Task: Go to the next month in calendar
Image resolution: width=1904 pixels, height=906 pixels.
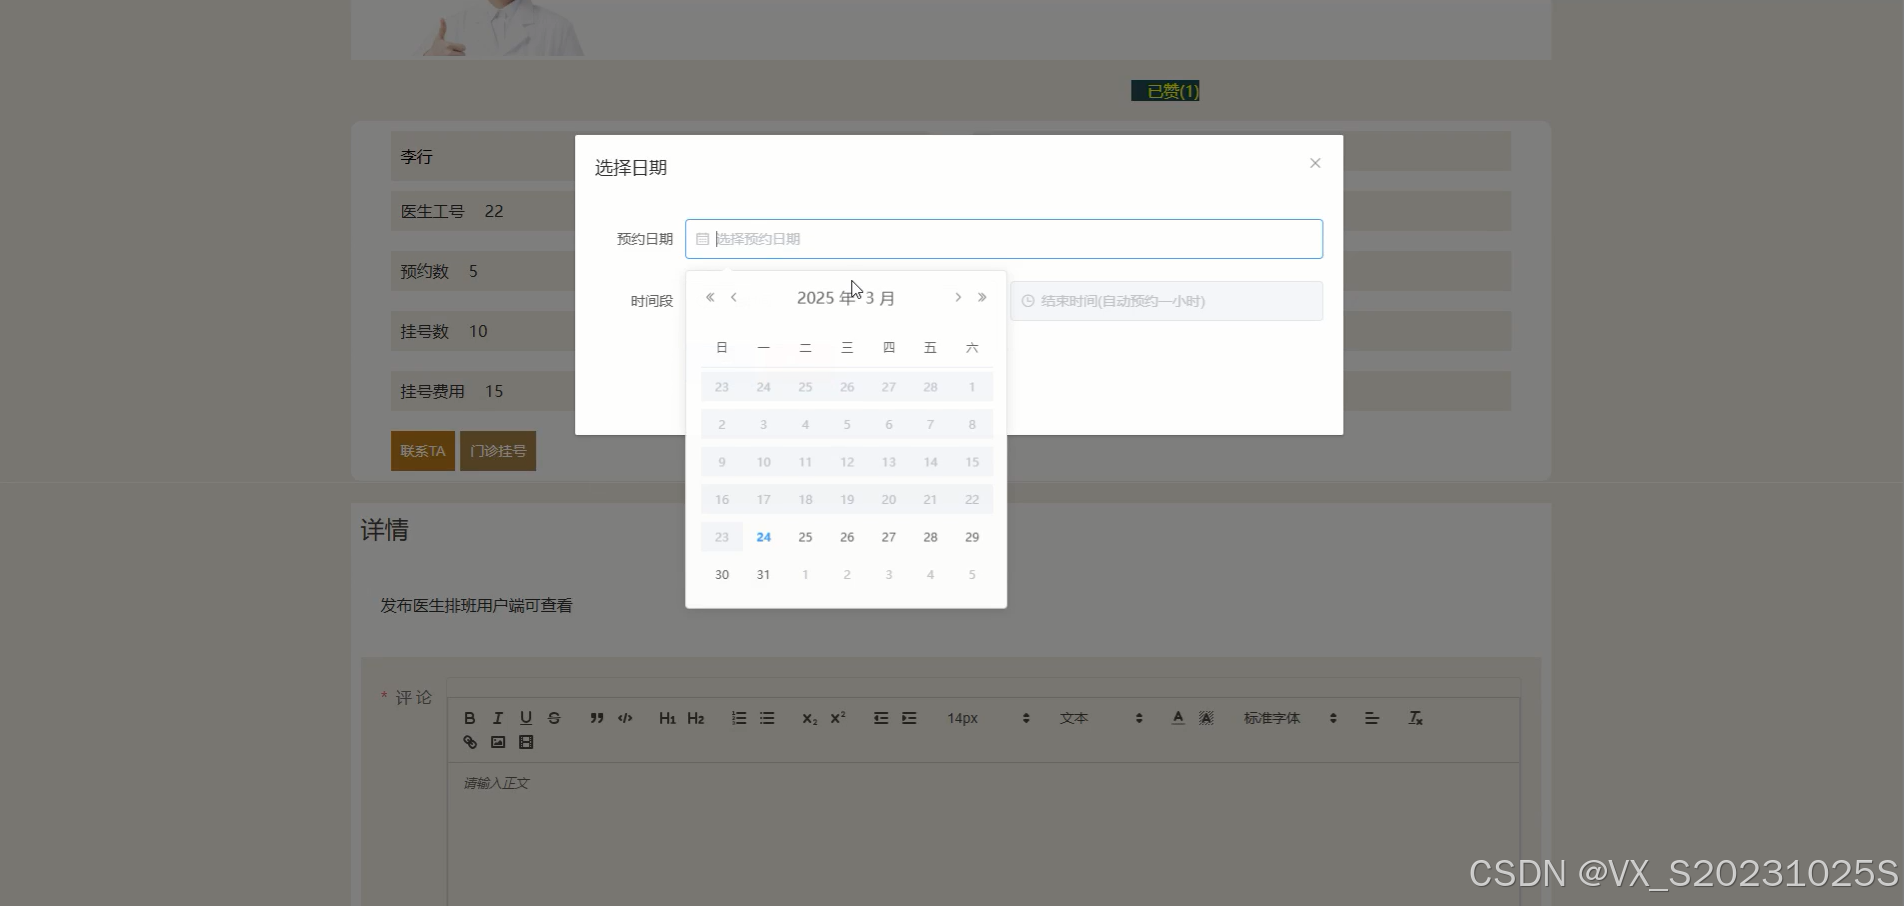Action: [x=958, y=297]
